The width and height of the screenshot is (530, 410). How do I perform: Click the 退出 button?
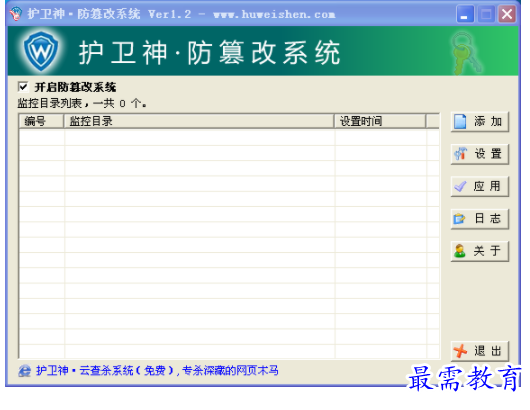click(x=480, y=351)
